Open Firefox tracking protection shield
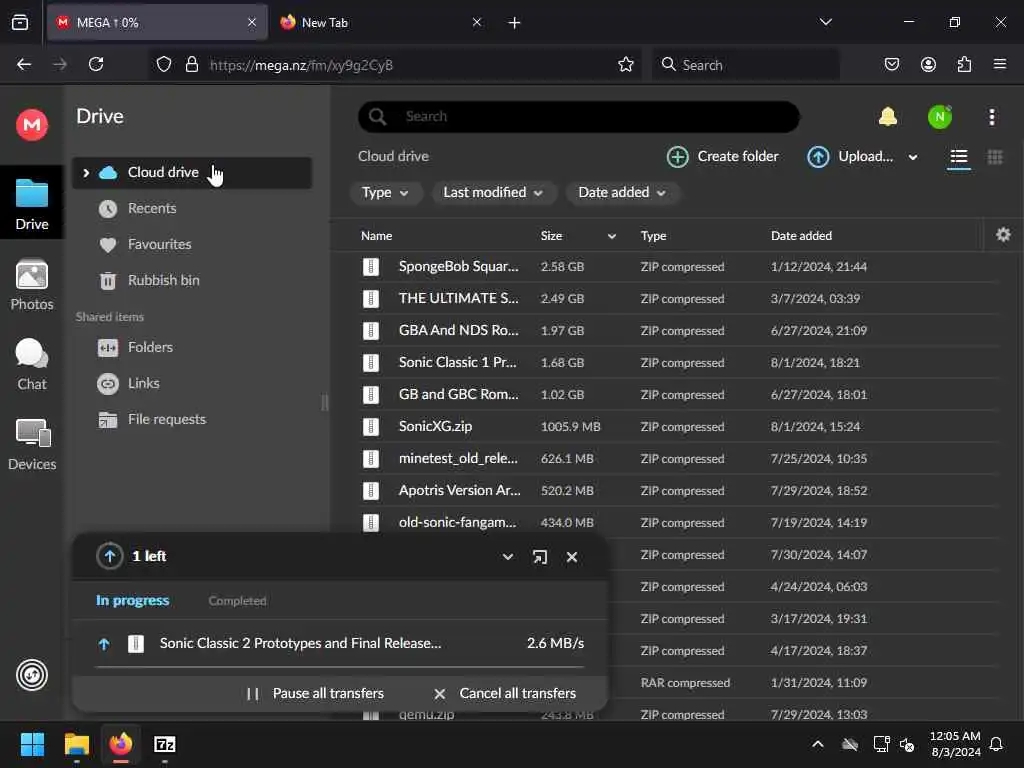Image resolution: width=1024 pixels, height=768 pixels. (x=164, y=64)
